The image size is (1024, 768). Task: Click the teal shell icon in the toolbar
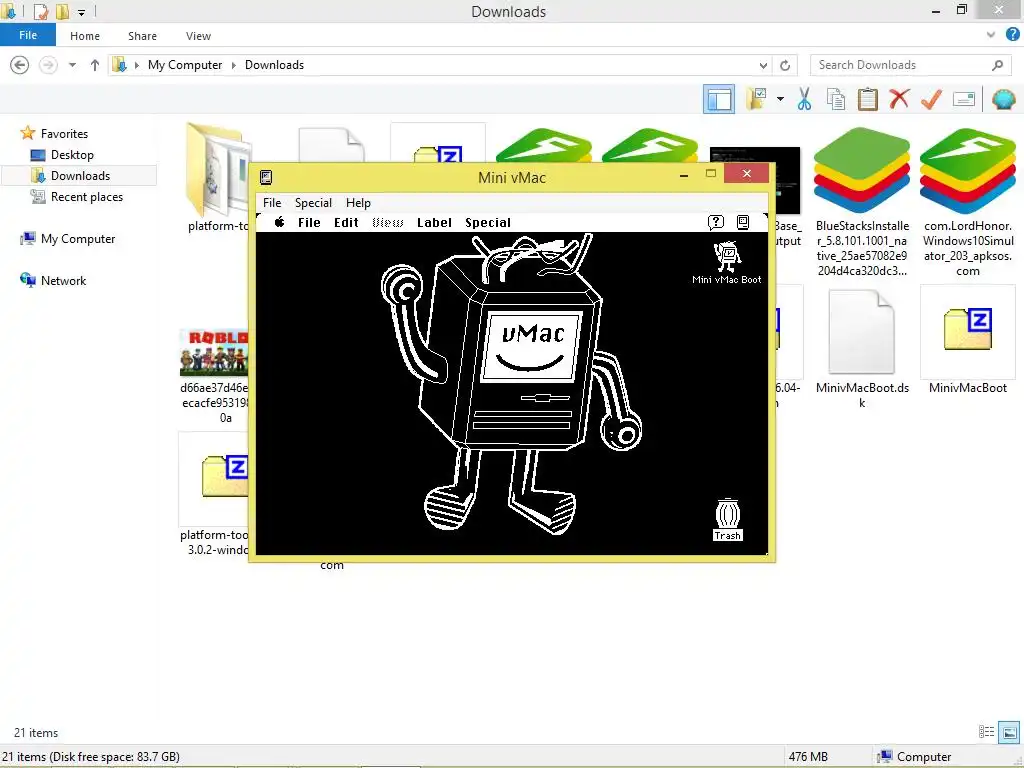coord(1003,99)
